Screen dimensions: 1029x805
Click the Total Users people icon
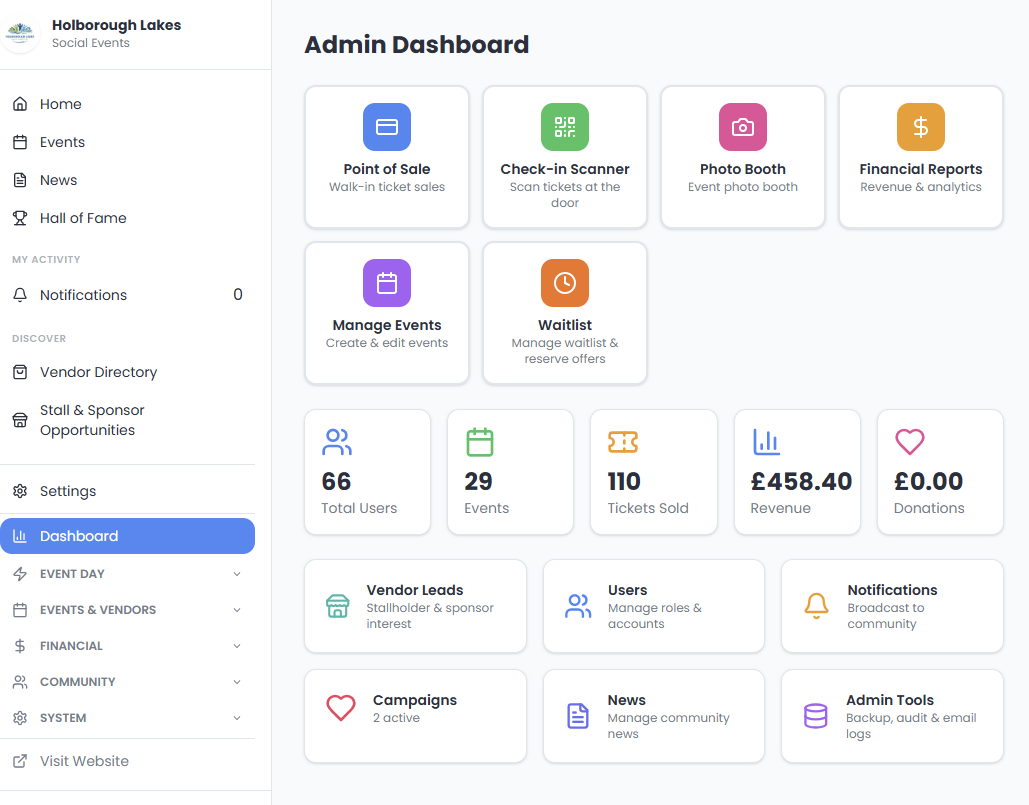(337, 442)
